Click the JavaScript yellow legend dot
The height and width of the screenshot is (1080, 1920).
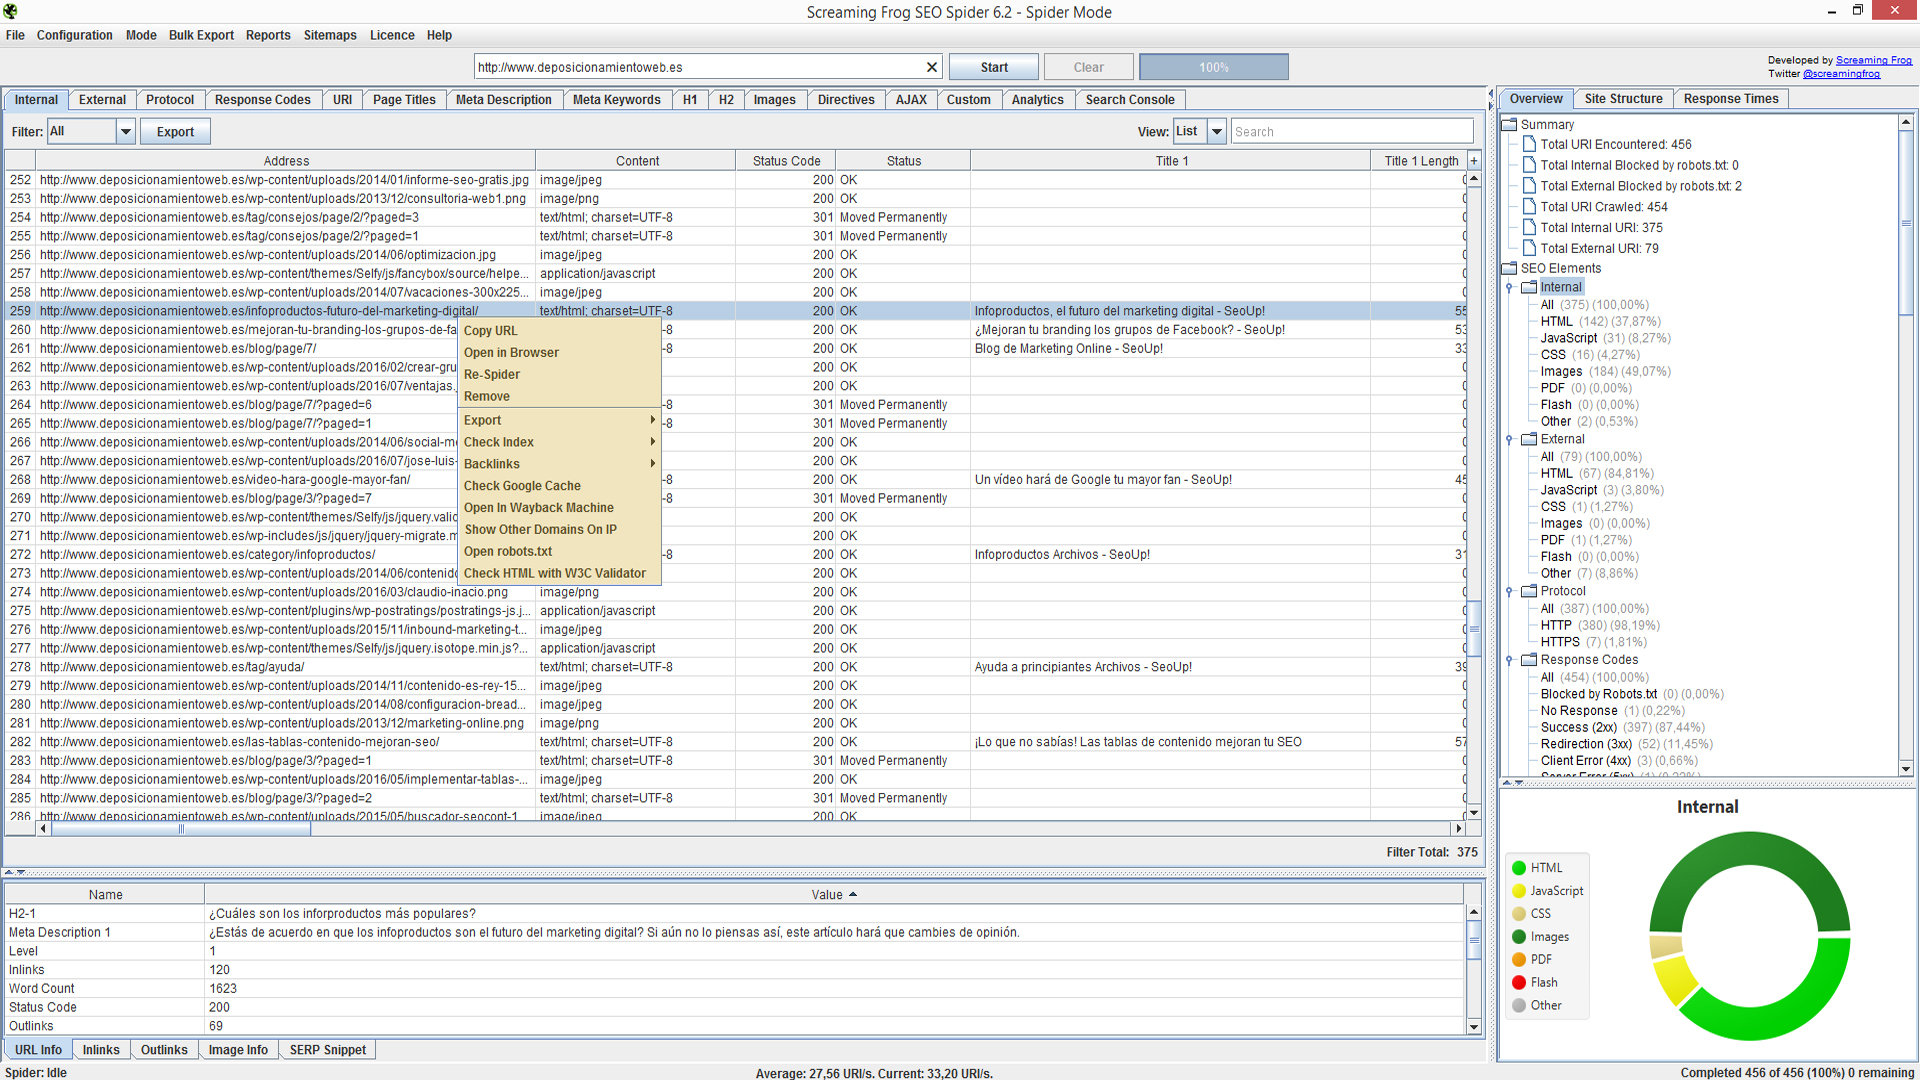tap(1519, 891)
